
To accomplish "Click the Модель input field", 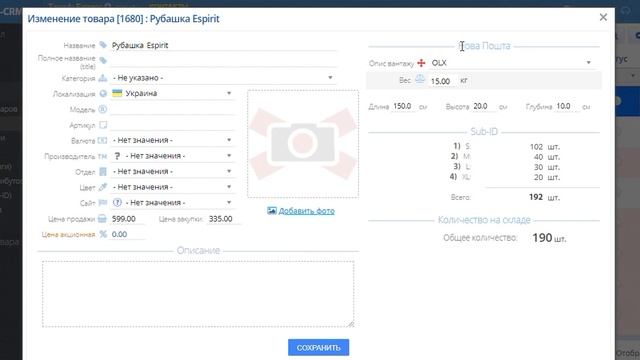I will 173,109.
